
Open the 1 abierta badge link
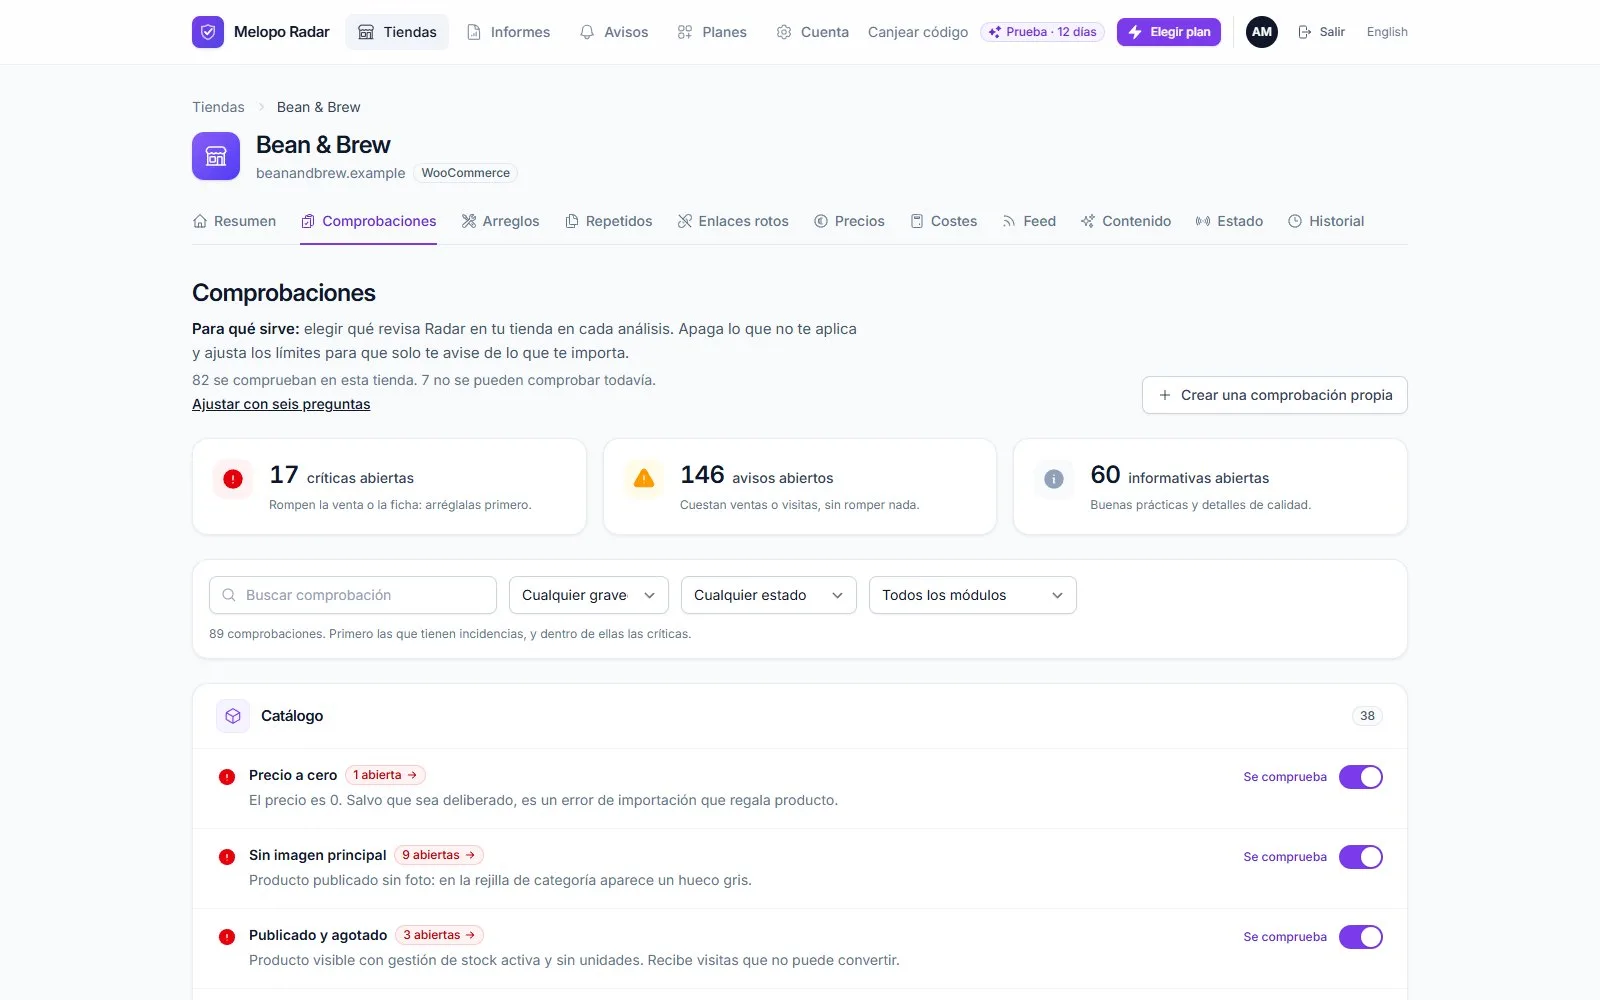coord(385,775)
